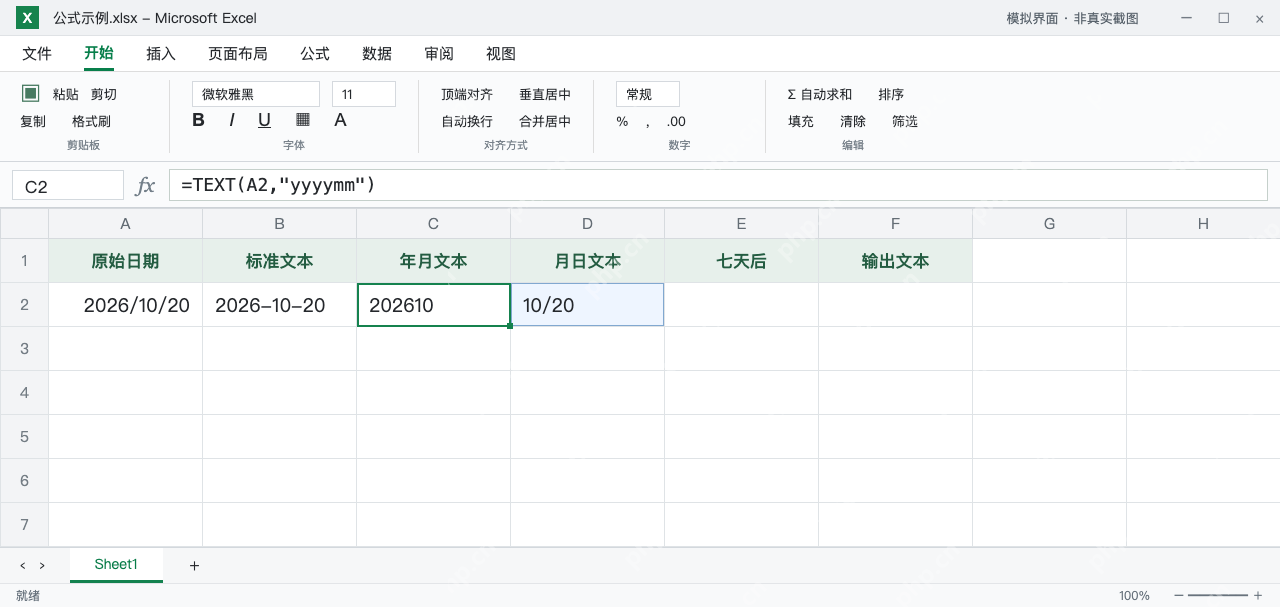Screen dimensions: 1280x608
Task: Click the 原始日期 header cell
Action: [125, 261]
